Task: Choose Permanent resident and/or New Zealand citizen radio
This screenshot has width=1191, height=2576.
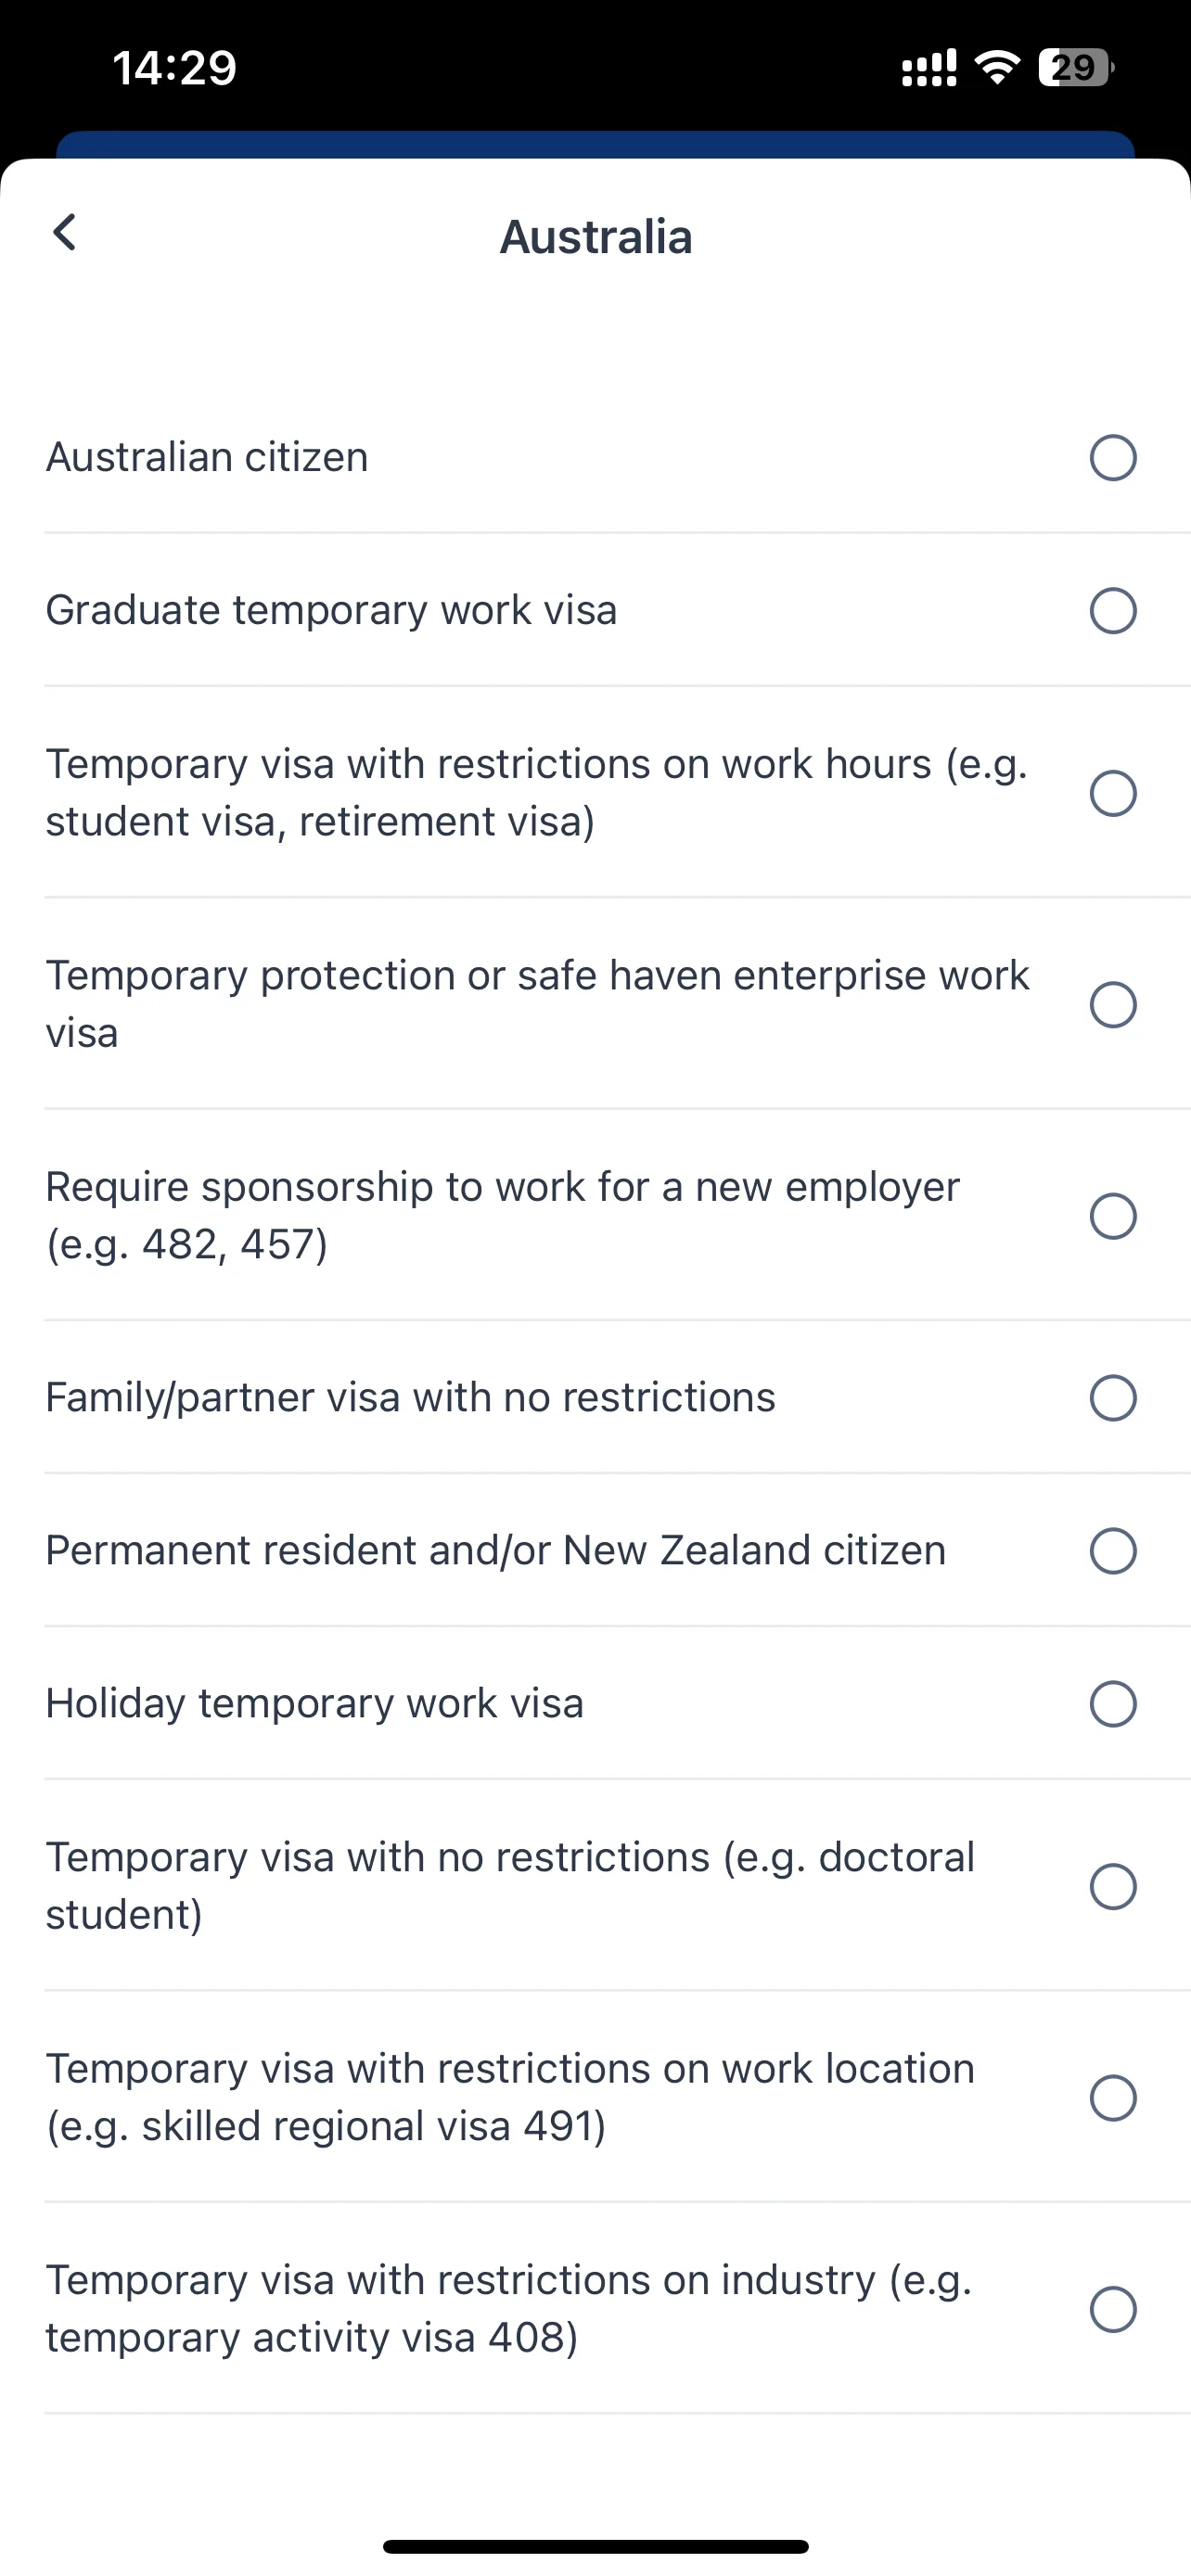Action: [x=1113, y=1551]
